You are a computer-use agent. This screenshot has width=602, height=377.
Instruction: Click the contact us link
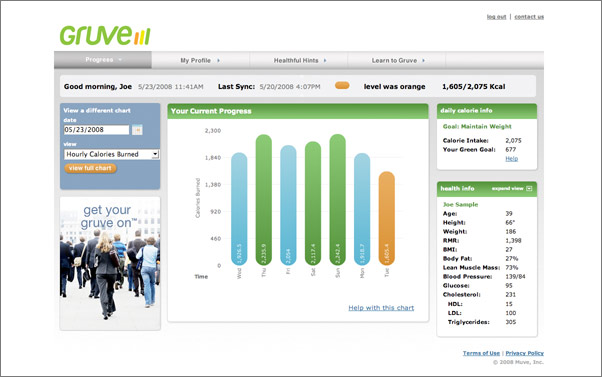click(x=529, y=17)
